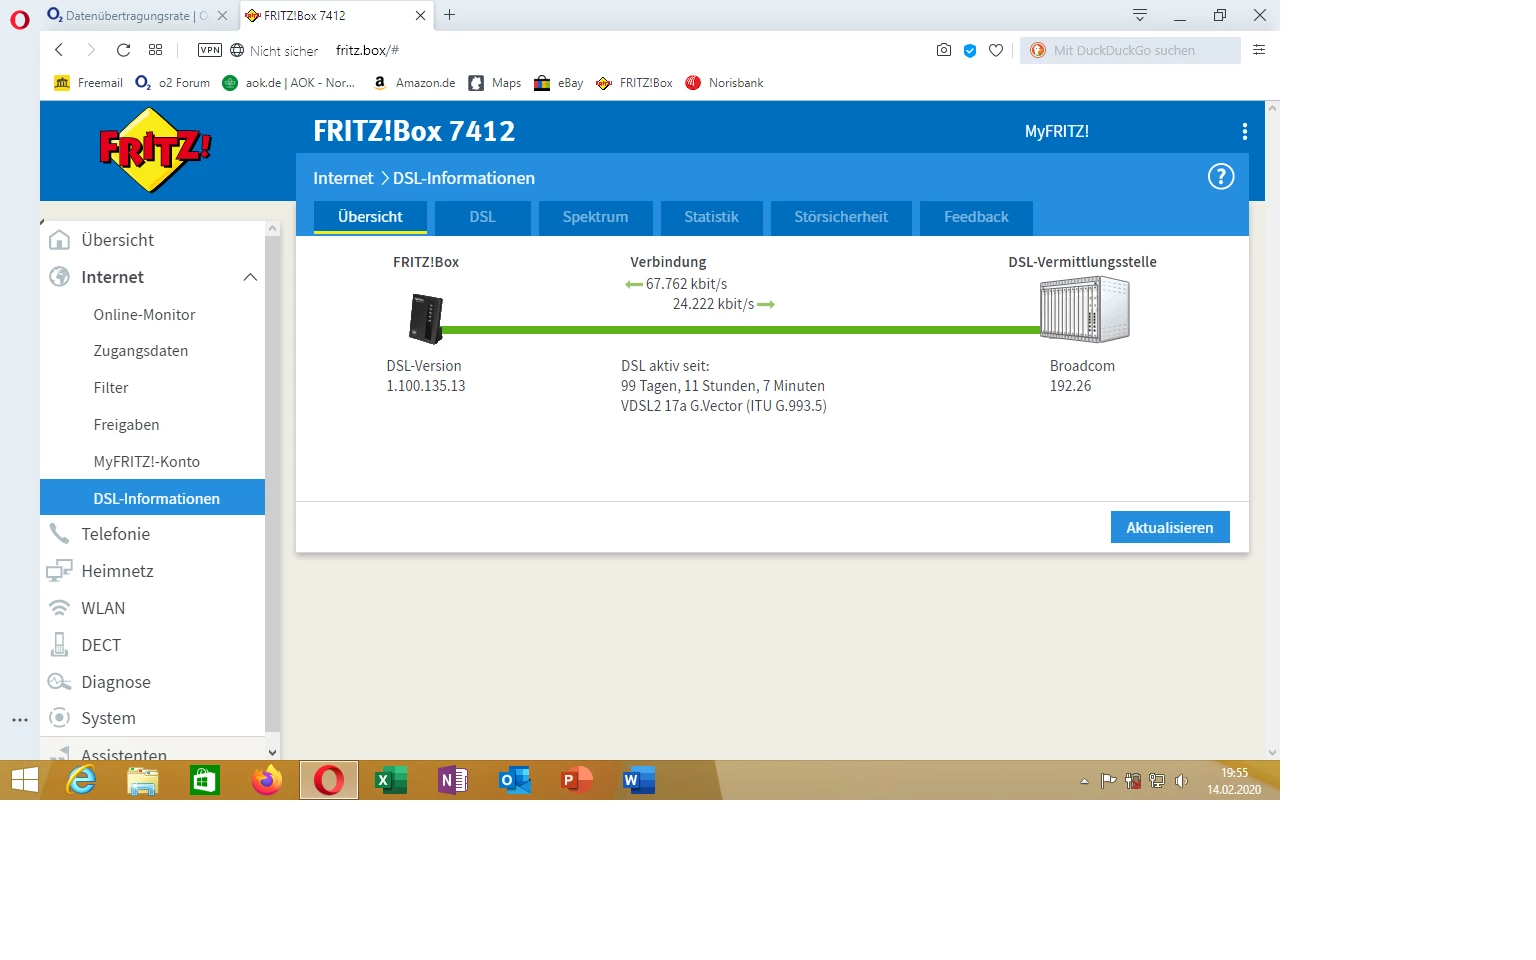Expand the Heimnetz sidebar section
The image size is (1536, 960).
coord(152,571)
